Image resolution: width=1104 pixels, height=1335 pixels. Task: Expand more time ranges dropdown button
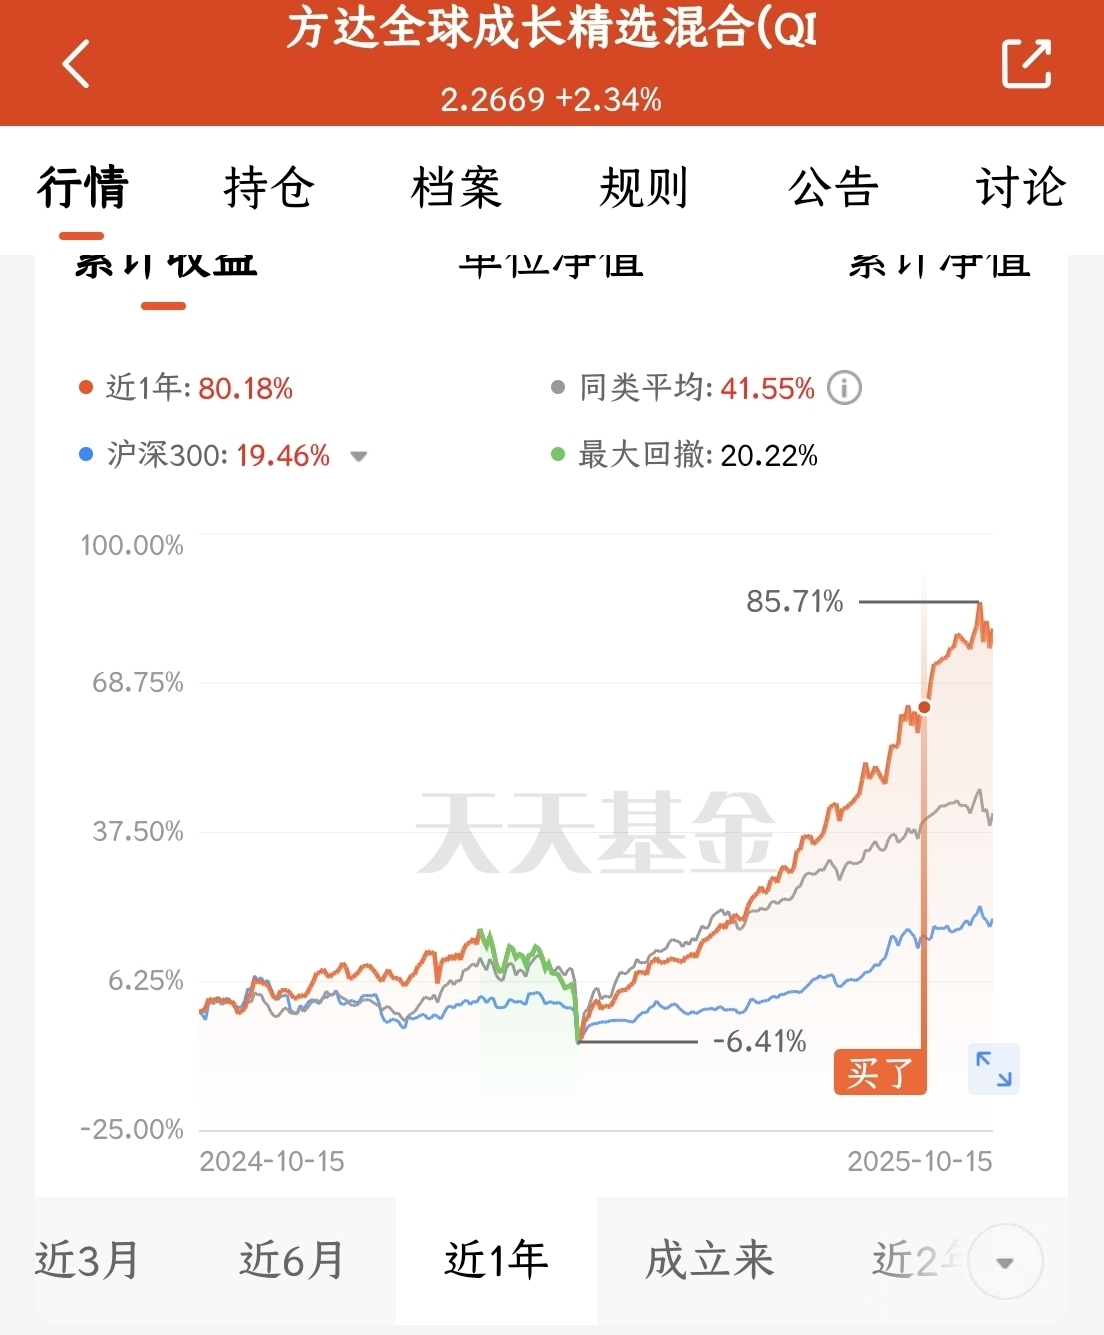(1005, 1262)
